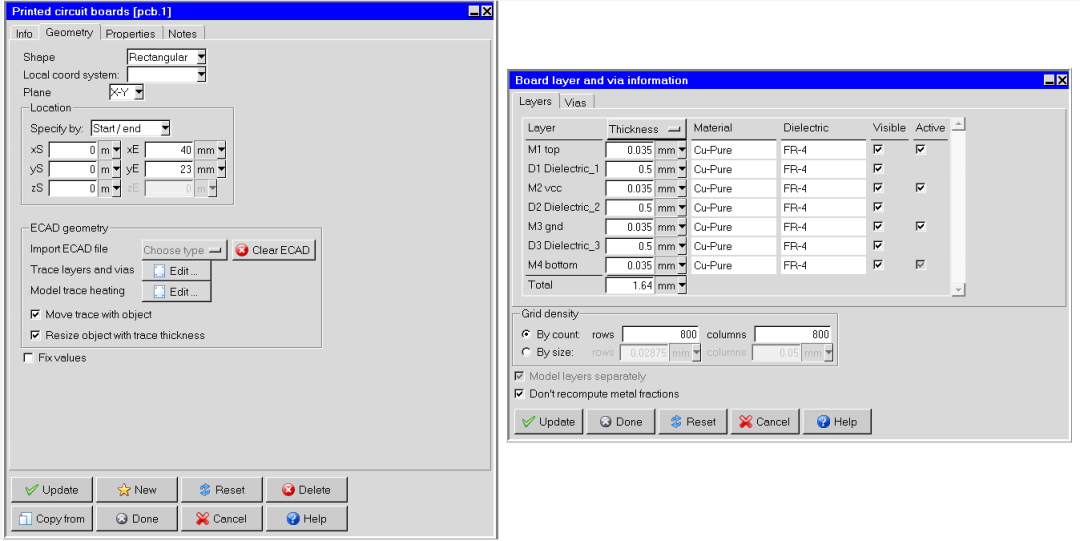Open the Shape dropdown showing Rectangular

tap(201, 57)
